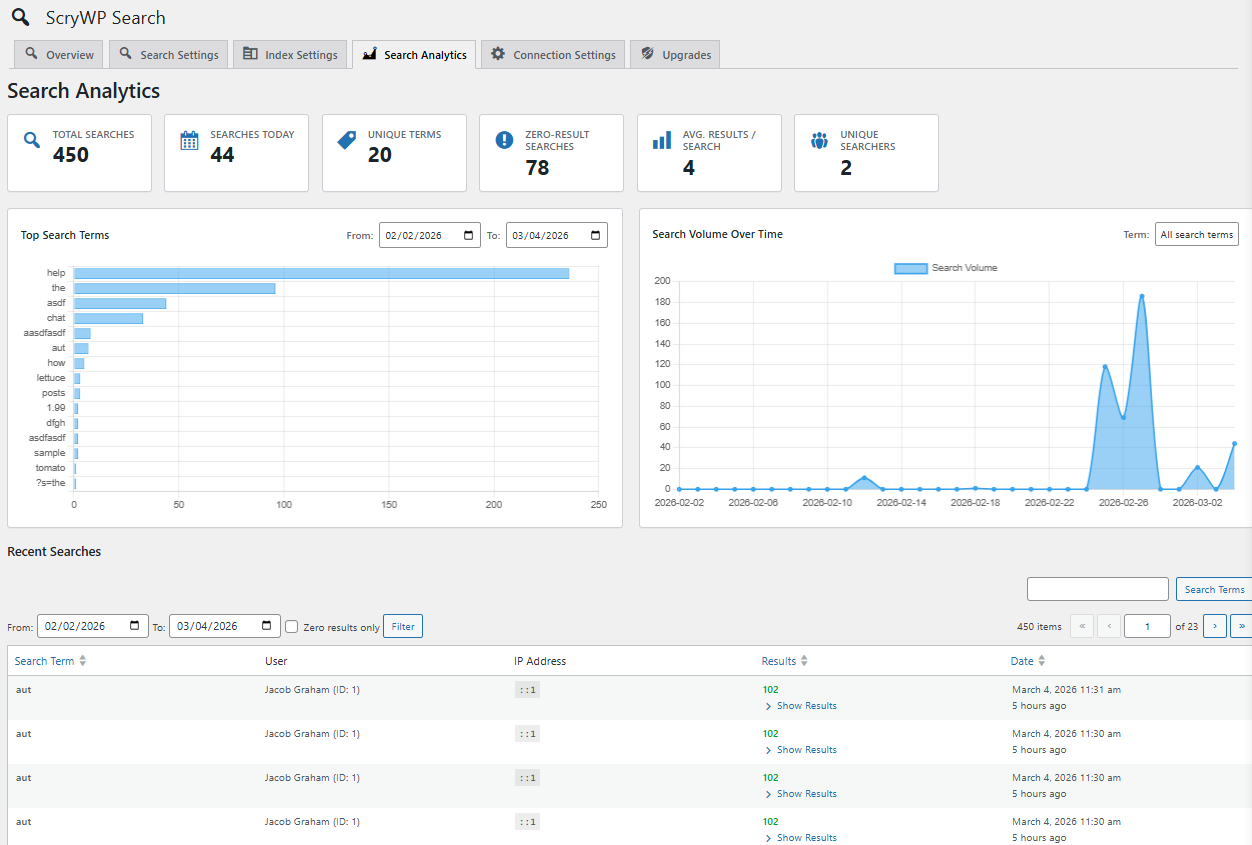Image resolution: width=1252 pixels, height=845 pixels.
Task: Toggle the Search Volume legend swatch
Action: click(x=910, y=268)
